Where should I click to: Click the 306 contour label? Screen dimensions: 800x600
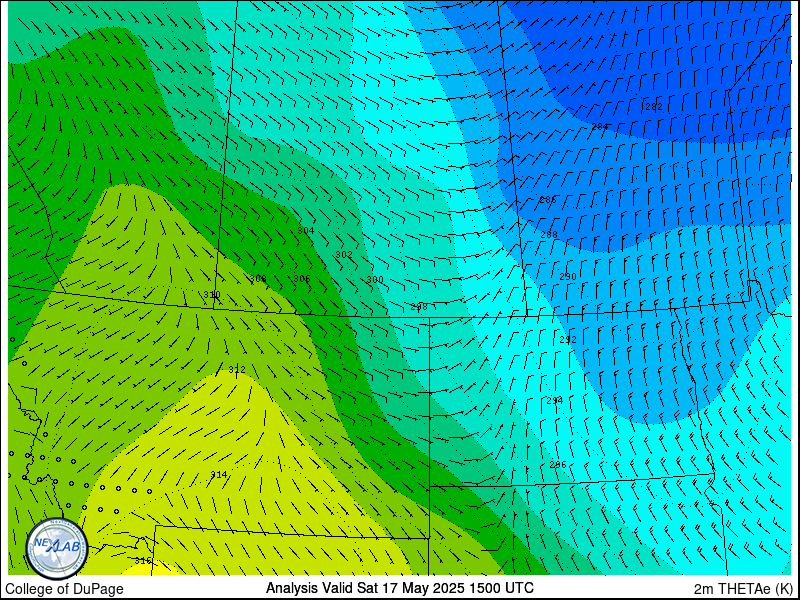click(302, 279)
